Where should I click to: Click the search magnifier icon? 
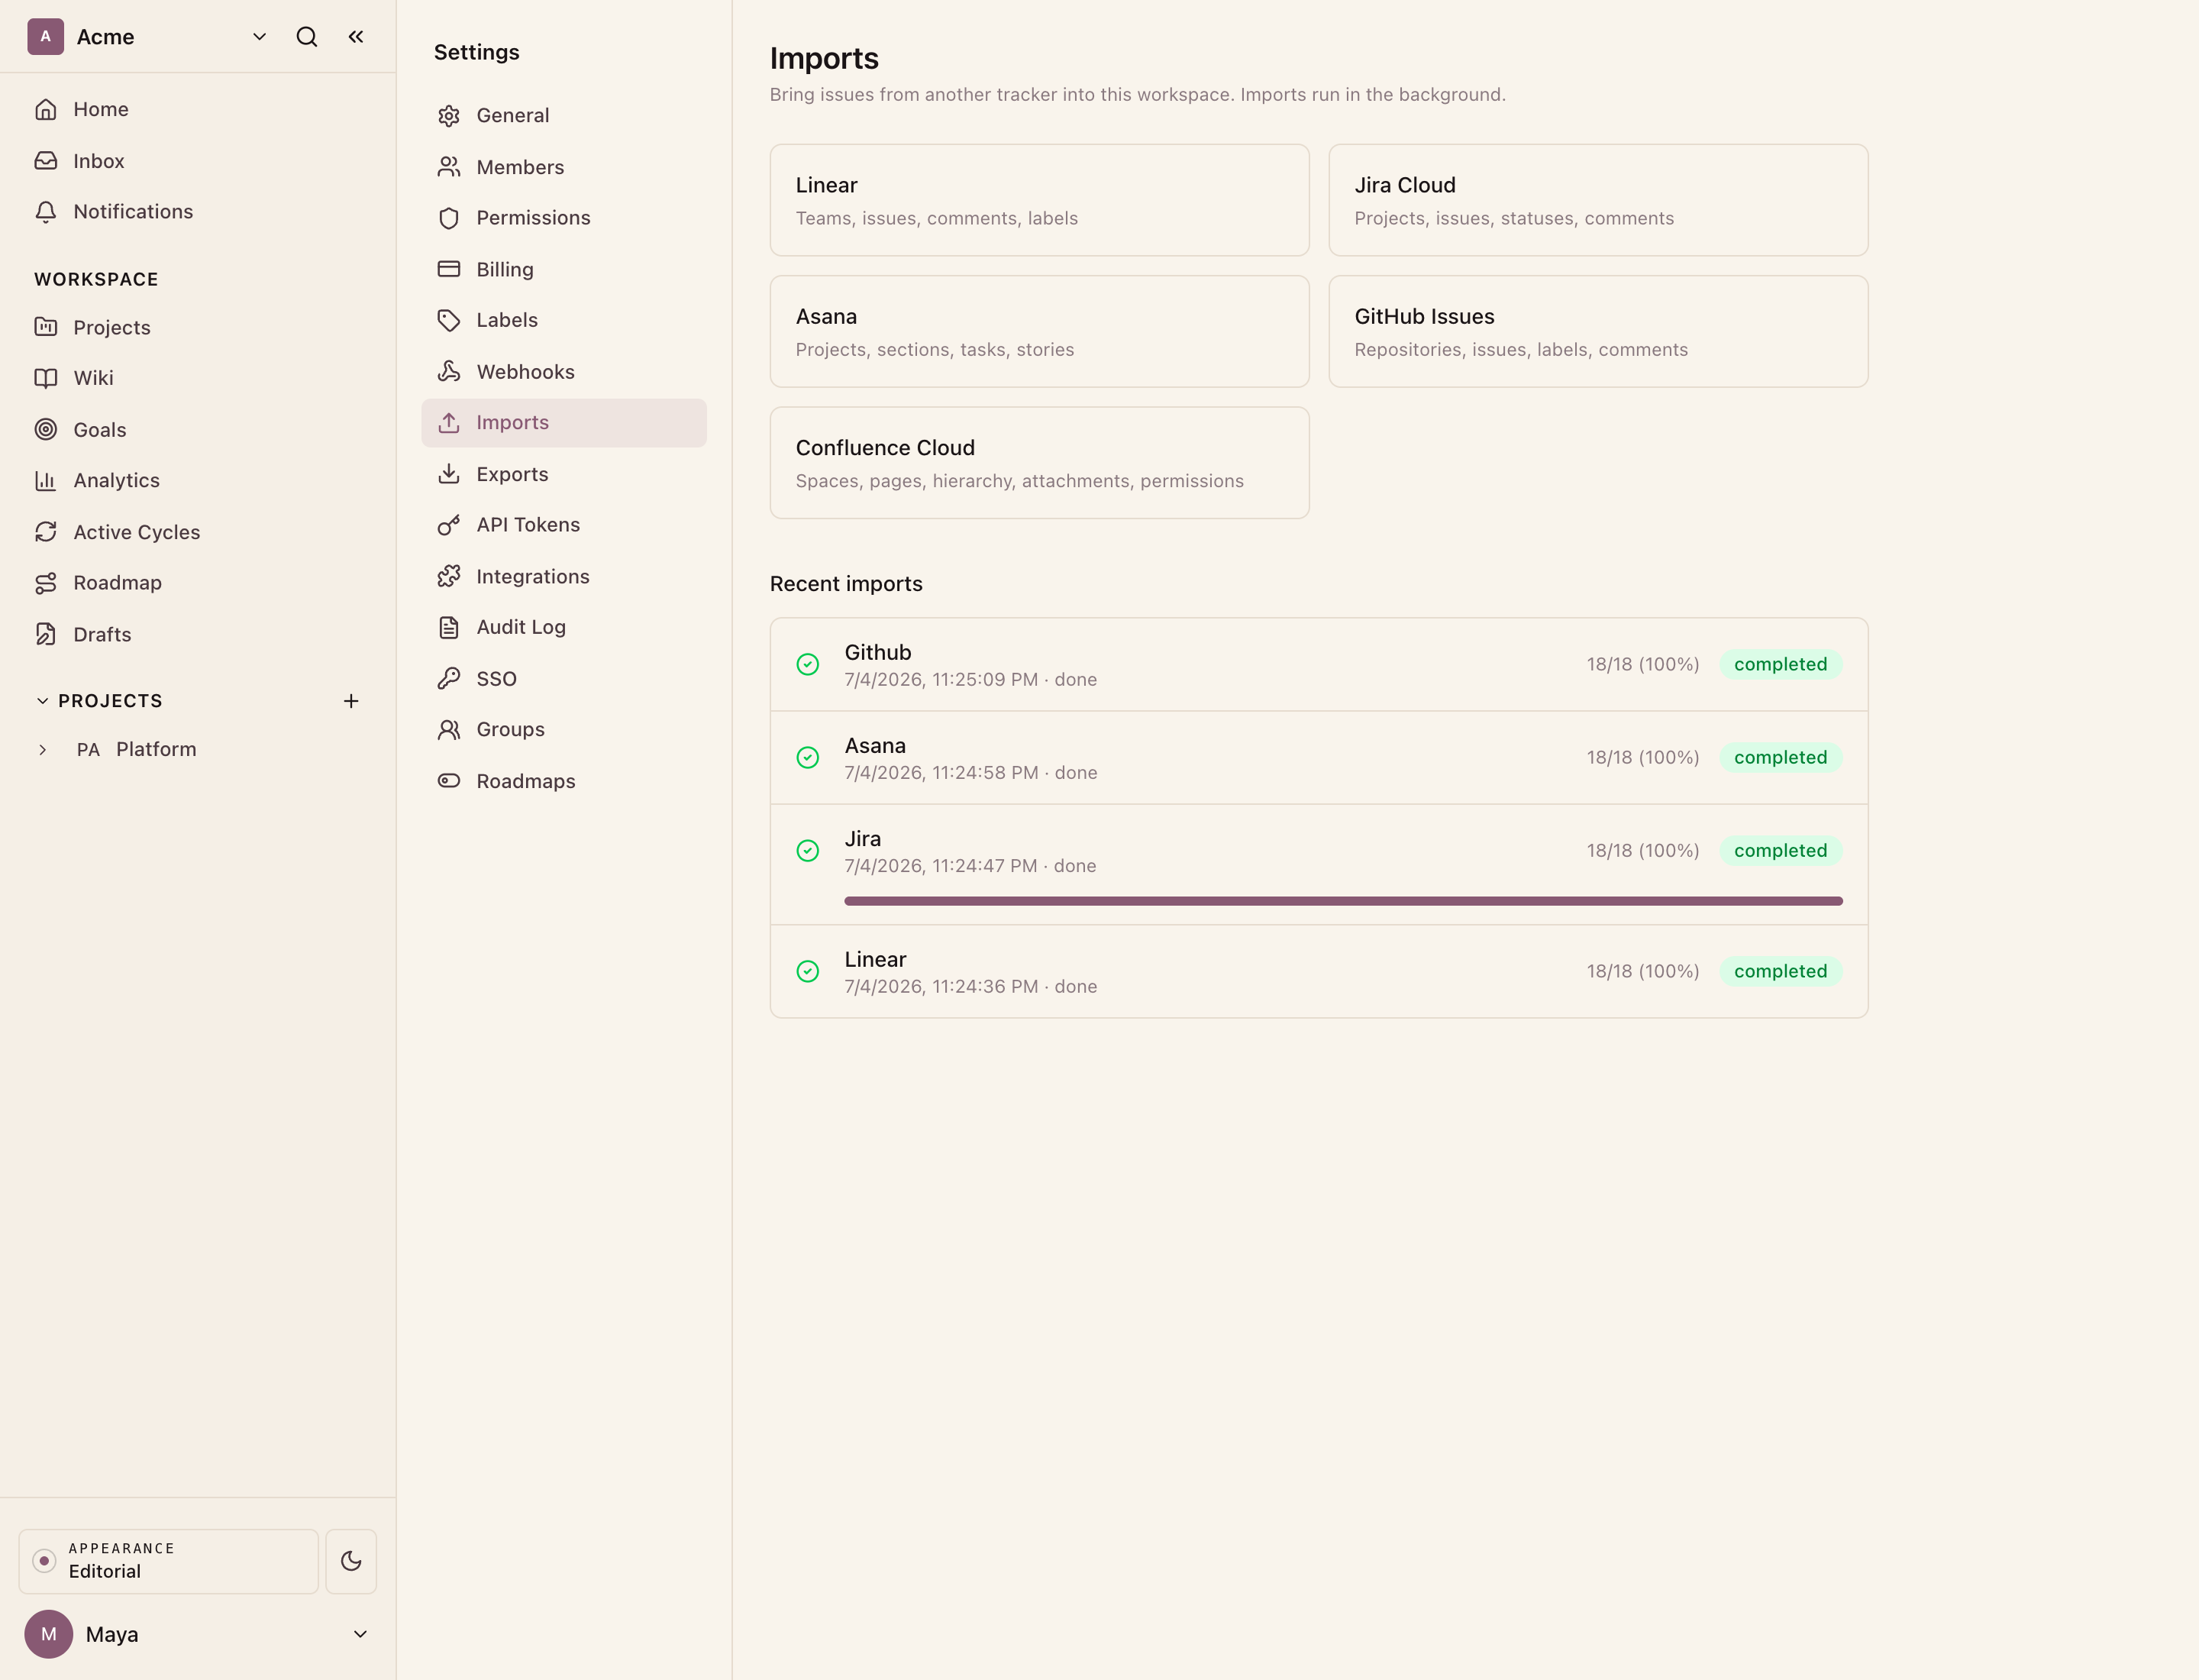307,37
